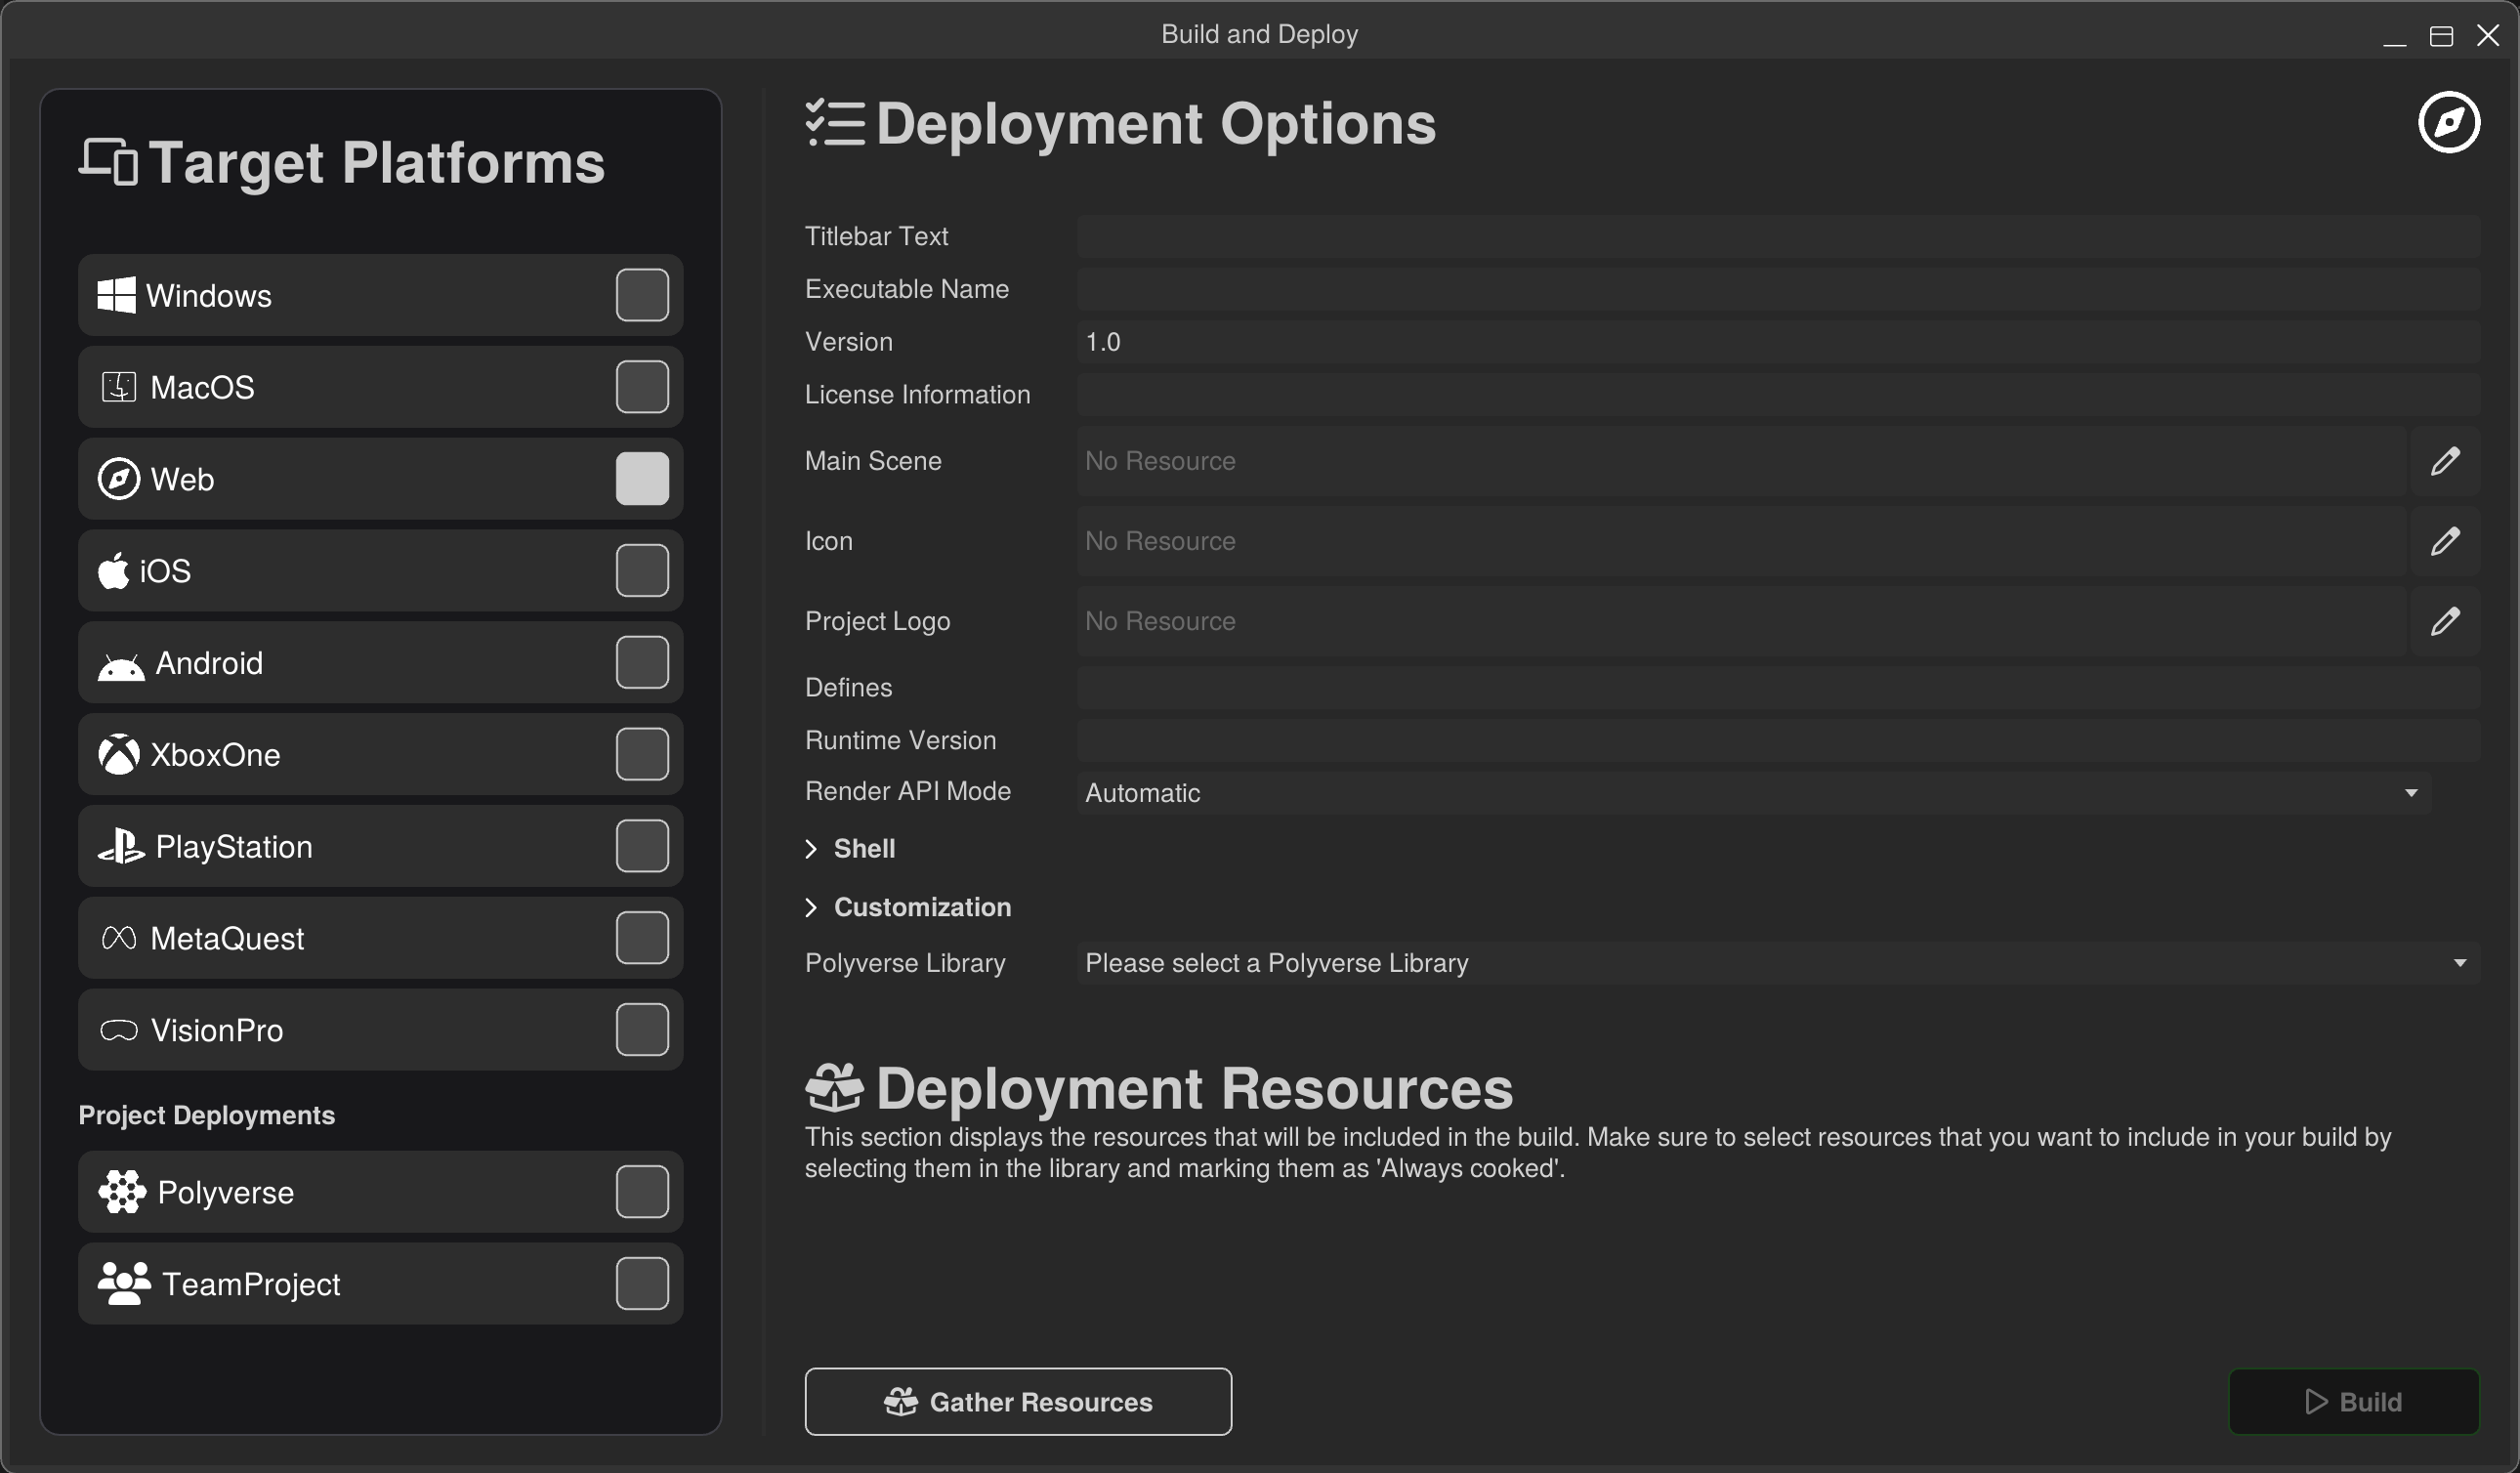Open the Polyverse Library dropdown
Viewport: 2520px width, 1473px height.
[2461, 963]
